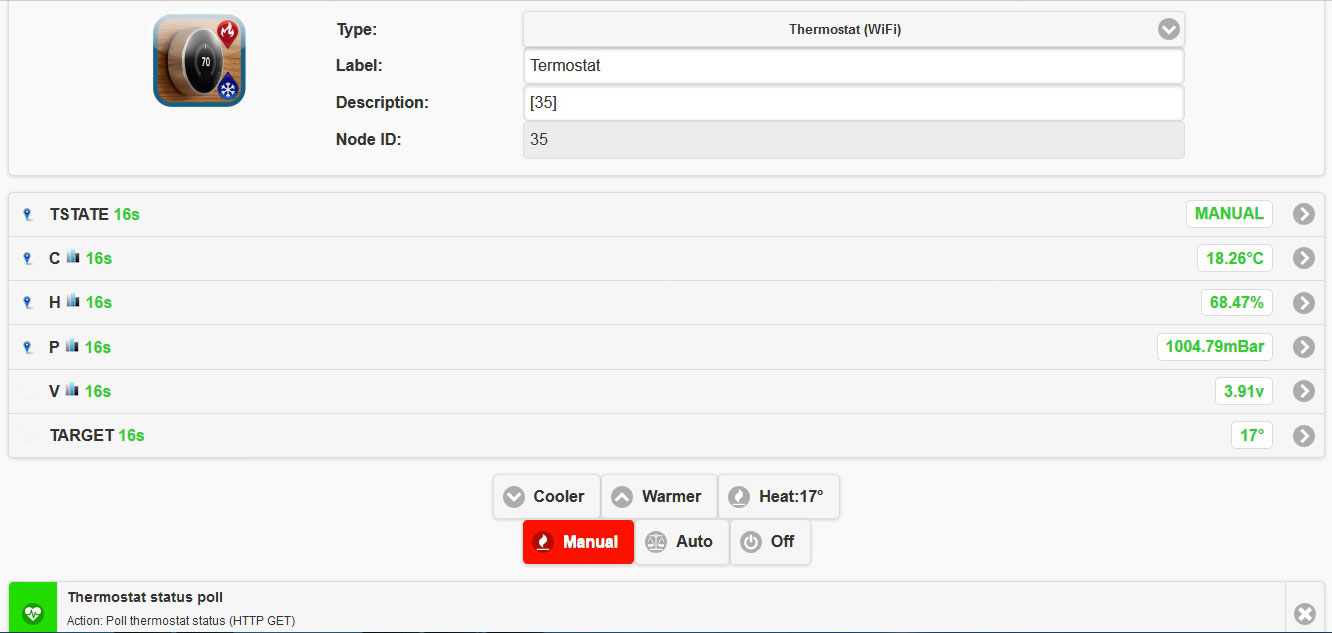1332x633 pixels.
Task: Remove the Thermostat status poll entry
Action: click(1304, 613)
